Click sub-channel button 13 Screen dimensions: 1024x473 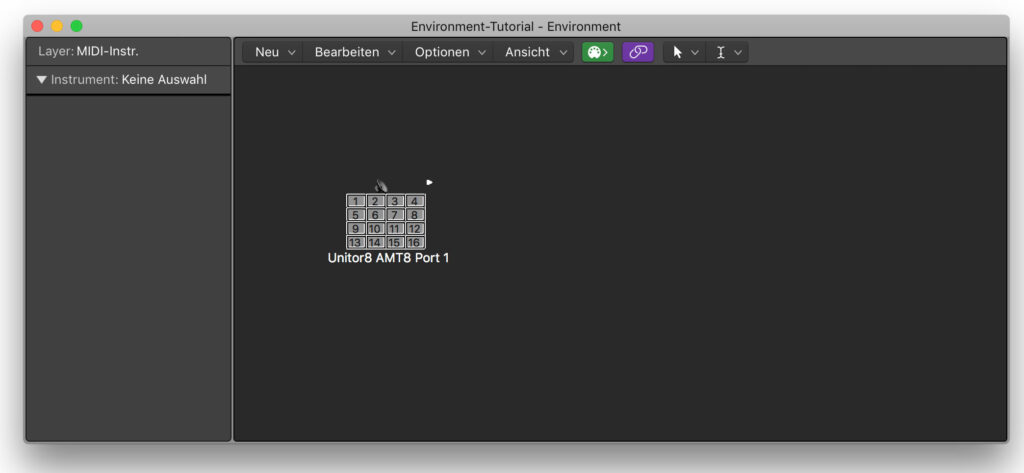[x=355, y=242]
